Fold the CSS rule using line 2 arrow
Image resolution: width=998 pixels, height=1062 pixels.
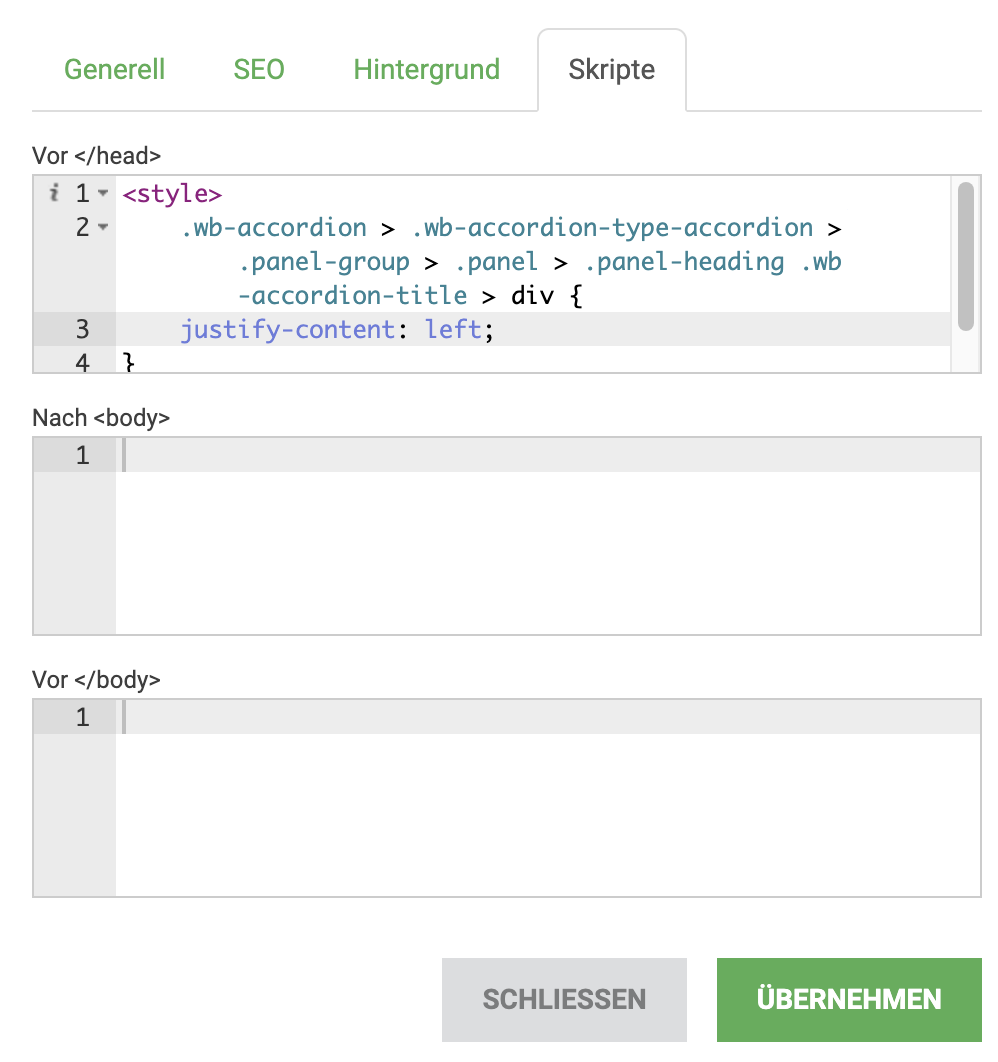(103, 228)
